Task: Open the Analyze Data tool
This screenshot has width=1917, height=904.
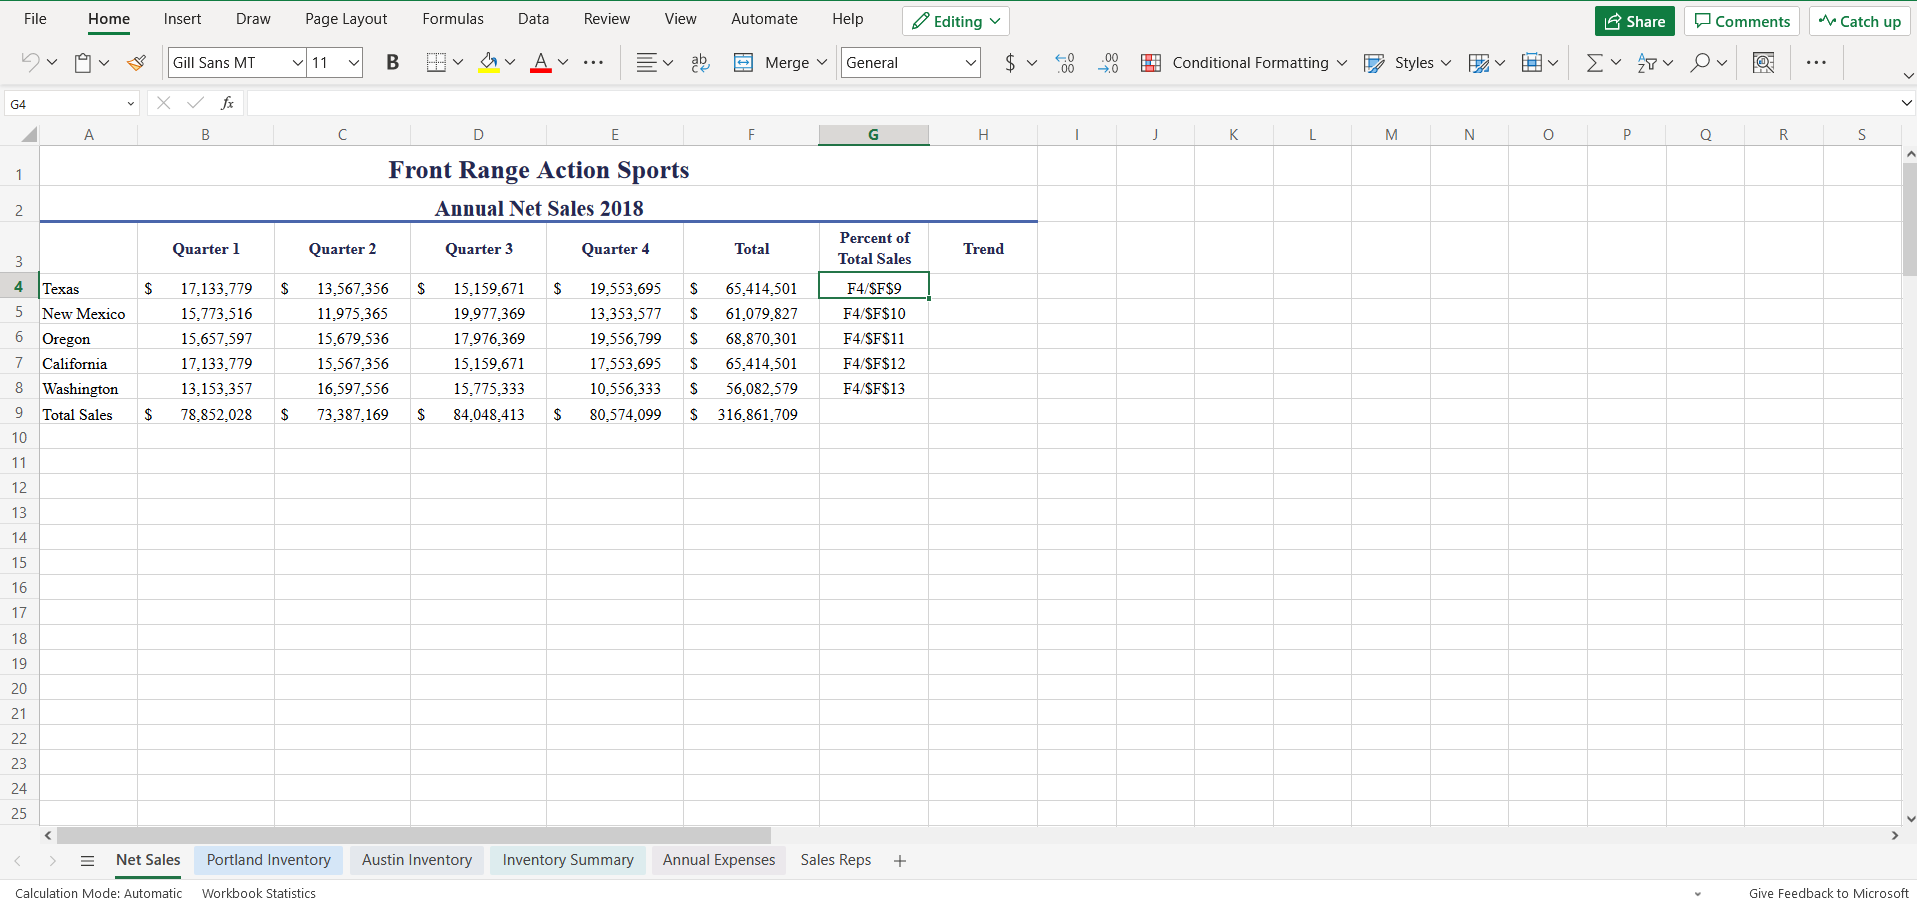Action: click(x=1763, y=62)
